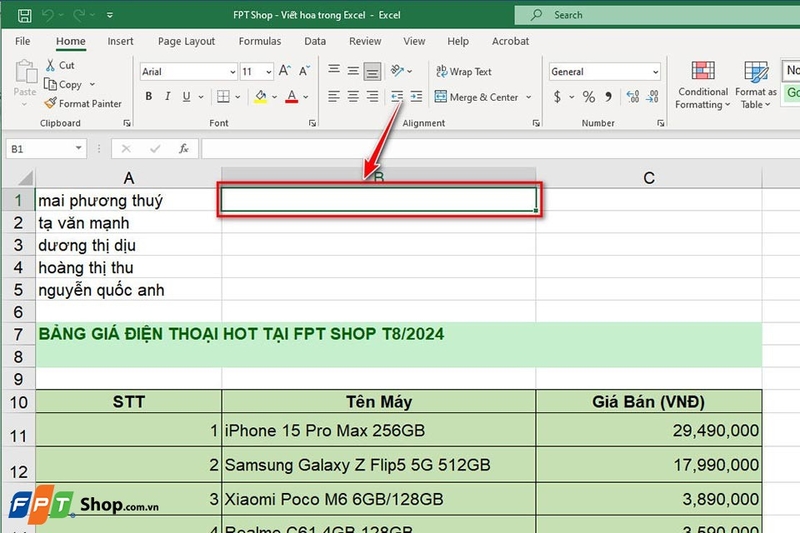Select Bottom Align icon
The image size is (800, 533).
click(x=372, y=71)
